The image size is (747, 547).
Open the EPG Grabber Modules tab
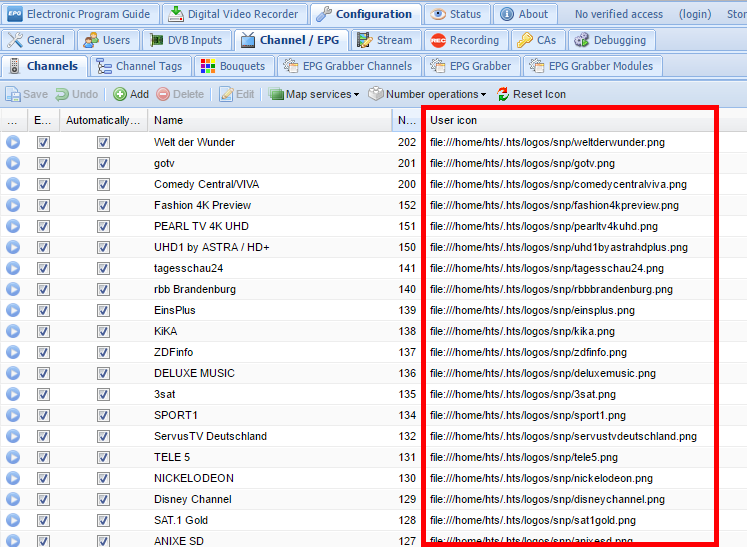pyautogui.click(x=592, y=66)
